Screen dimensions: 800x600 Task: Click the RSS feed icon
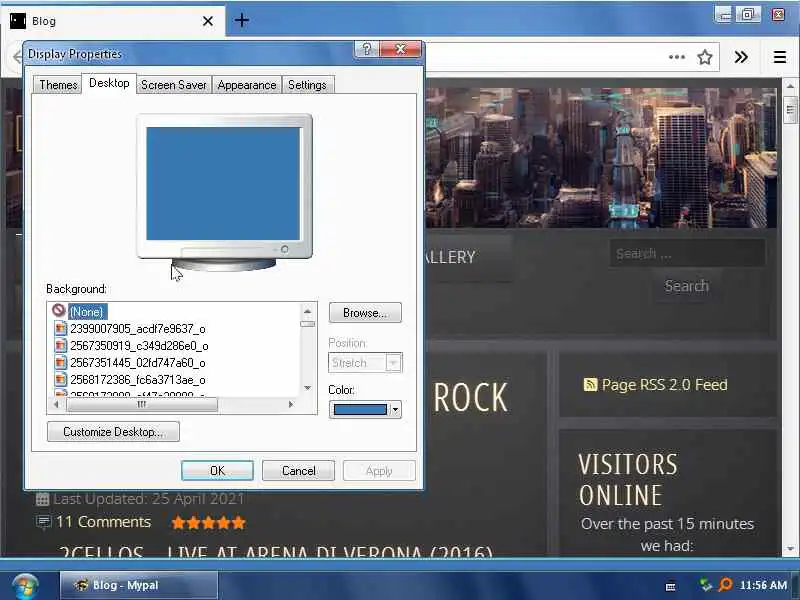590,384
